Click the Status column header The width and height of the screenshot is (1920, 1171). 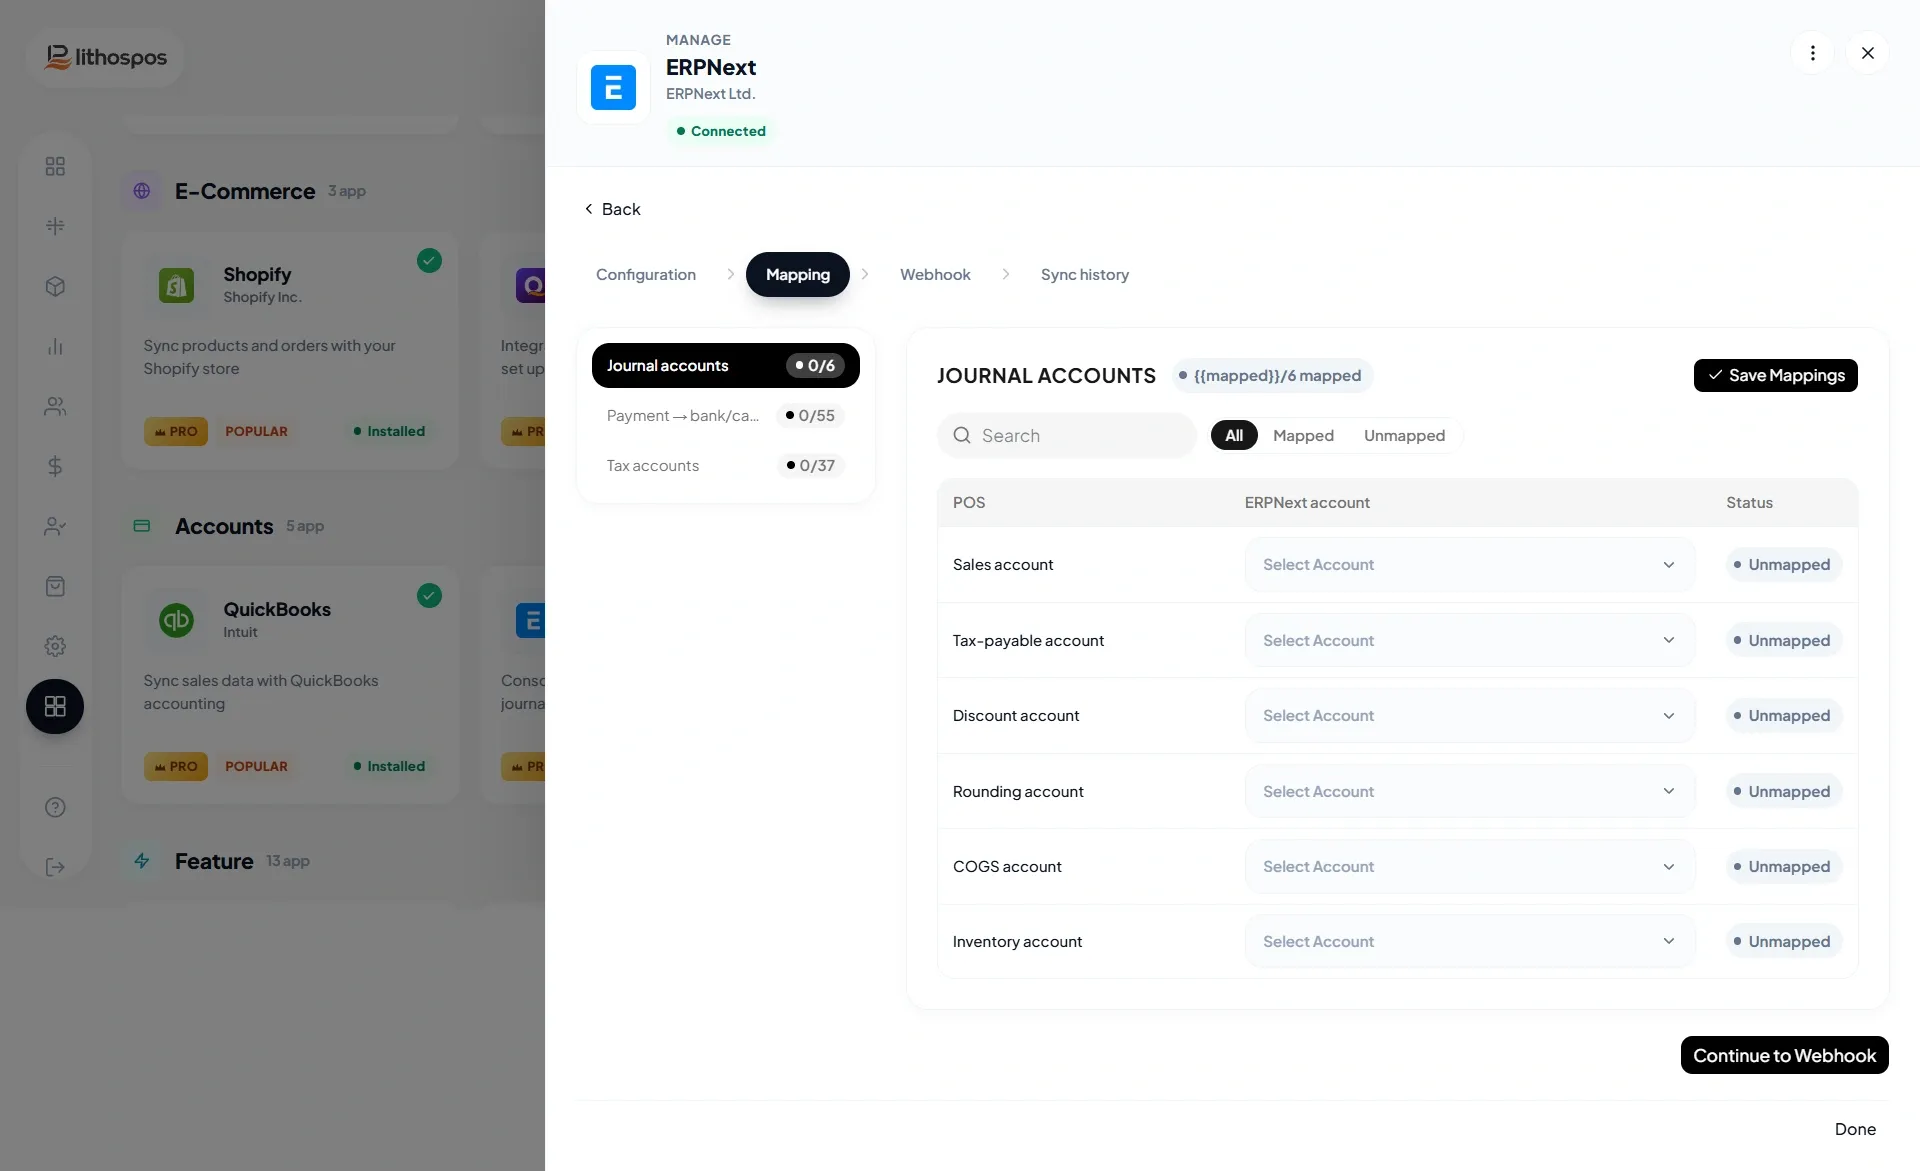point(1749,503)
